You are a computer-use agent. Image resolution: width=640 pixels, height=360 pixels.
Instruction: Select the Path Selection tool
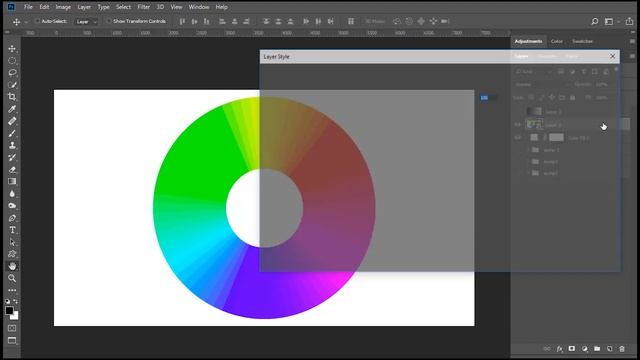click(x=12, y=242)
